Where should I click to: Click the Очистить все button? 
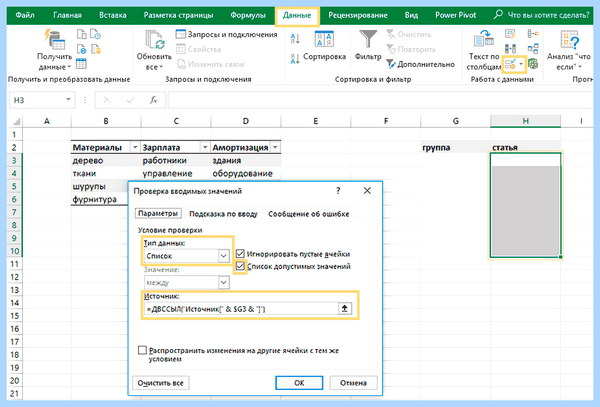[160, 383]
